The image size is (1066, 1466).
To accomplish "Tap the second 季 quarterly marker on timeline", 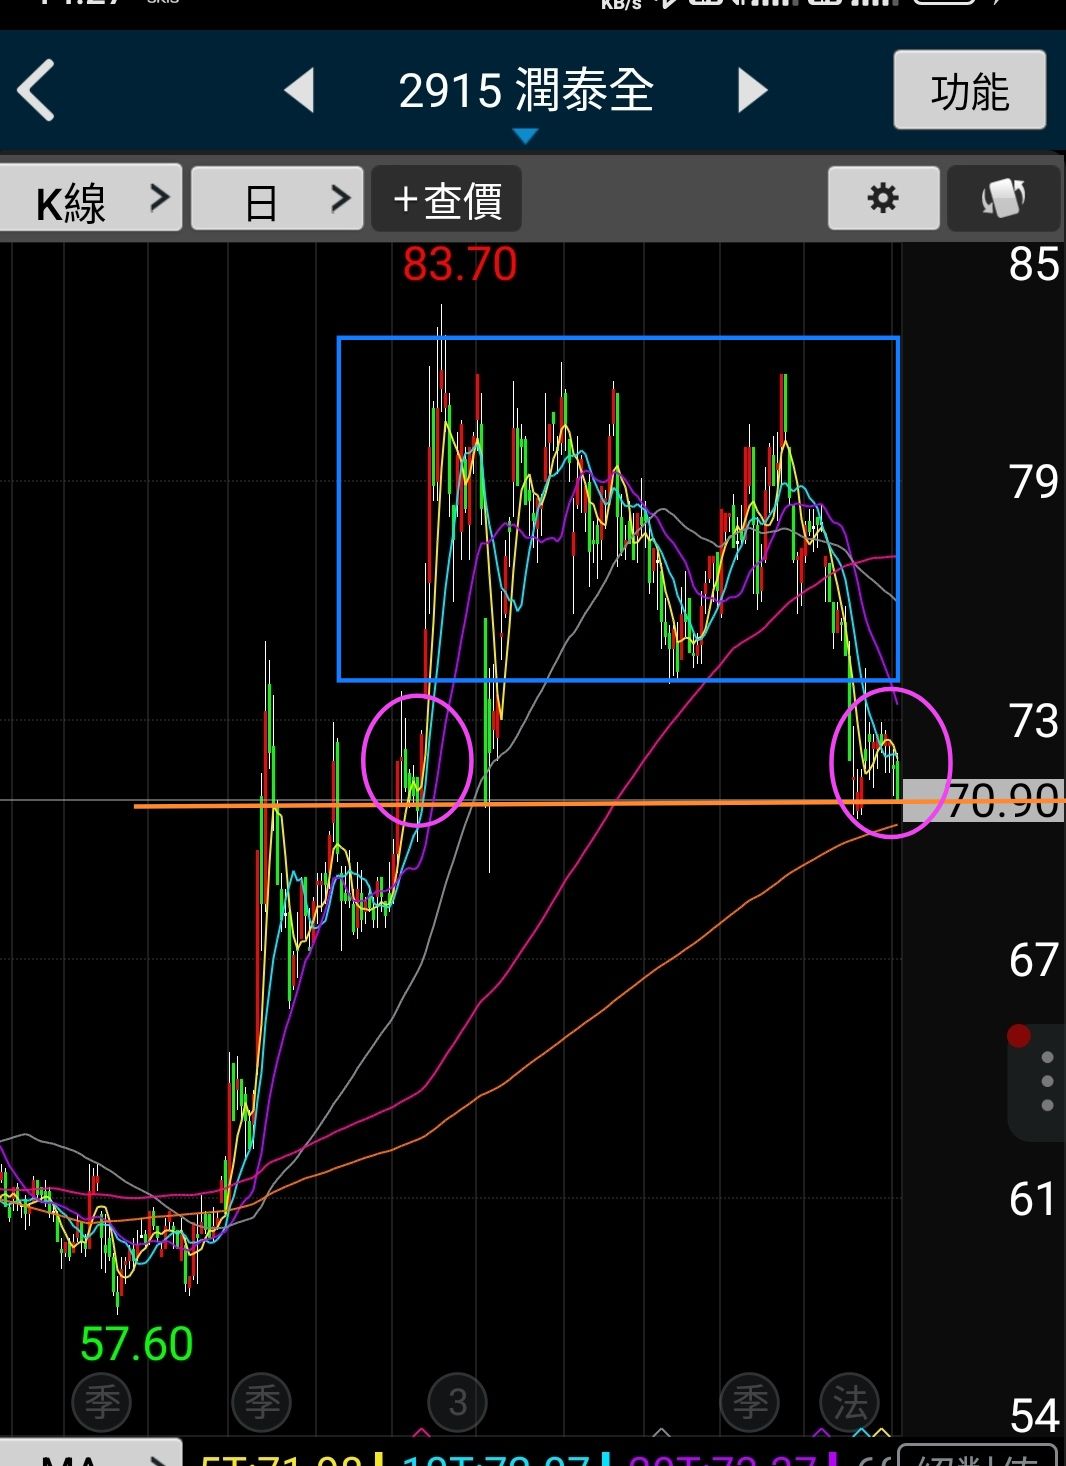I will (x=262, y=1402).
